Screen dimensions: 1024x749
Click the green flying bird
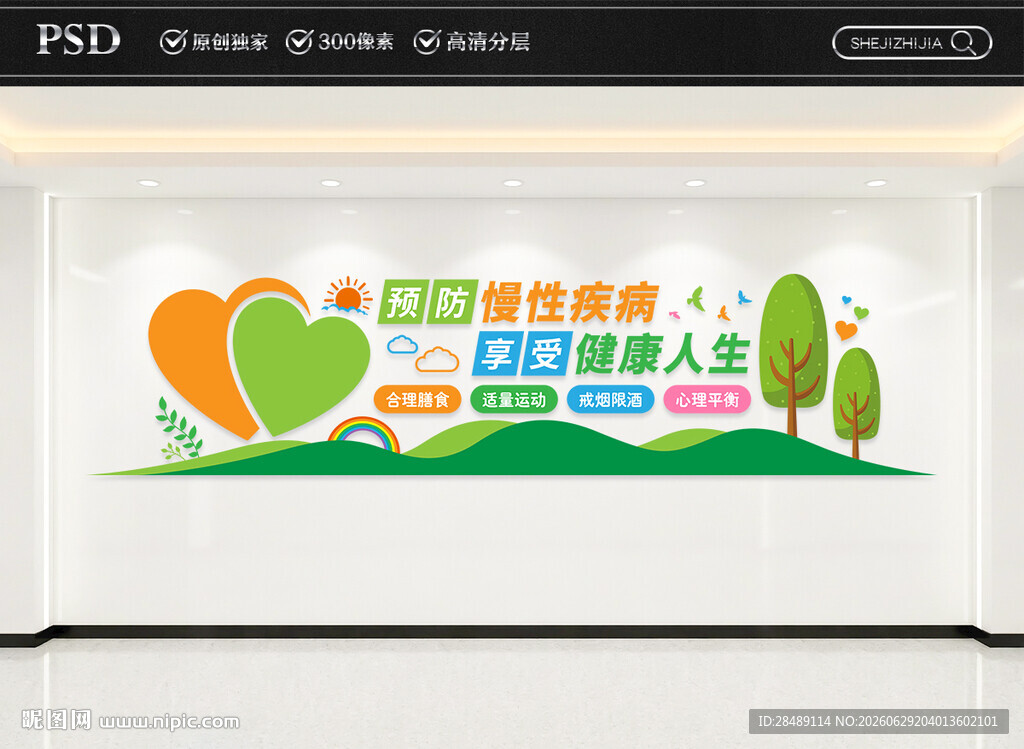696,298
